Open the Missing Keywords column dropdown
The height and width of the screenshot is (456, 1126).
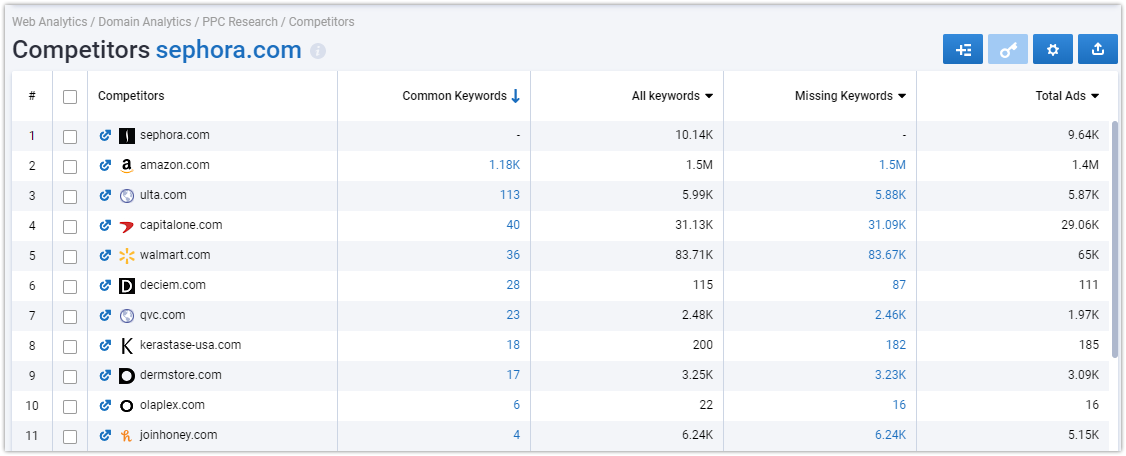pos(902,96)
